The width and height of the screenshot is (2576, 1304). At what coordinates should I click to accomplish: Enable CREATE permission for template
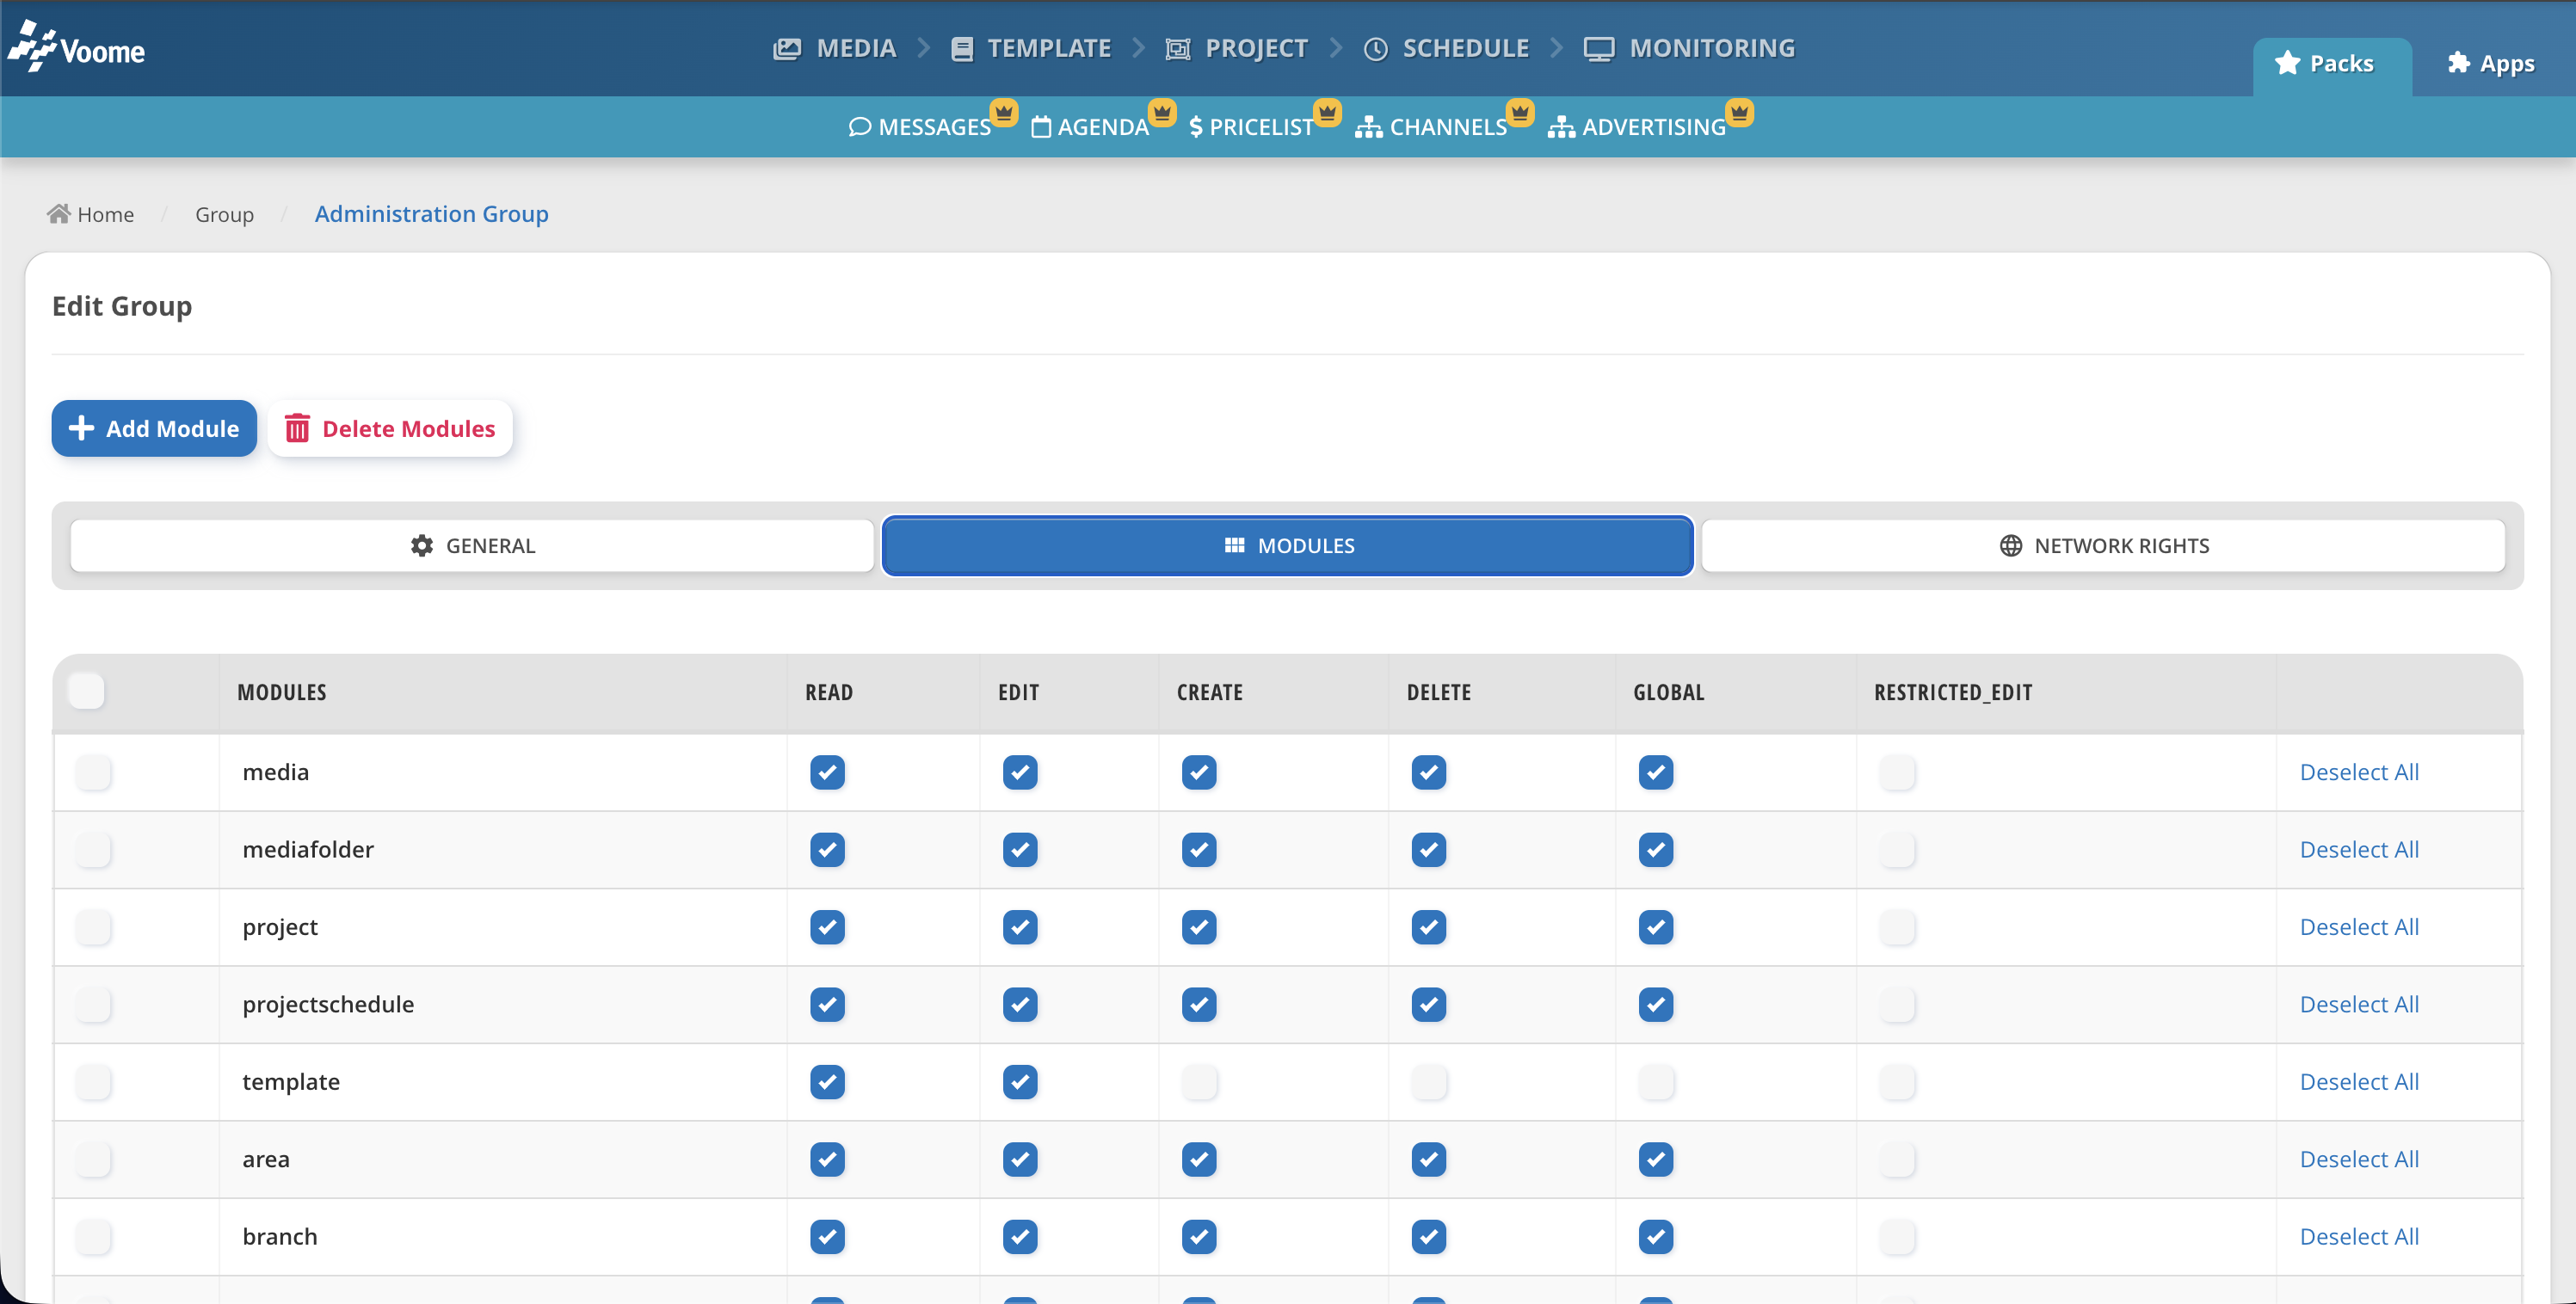(x=1199, y=1081)
